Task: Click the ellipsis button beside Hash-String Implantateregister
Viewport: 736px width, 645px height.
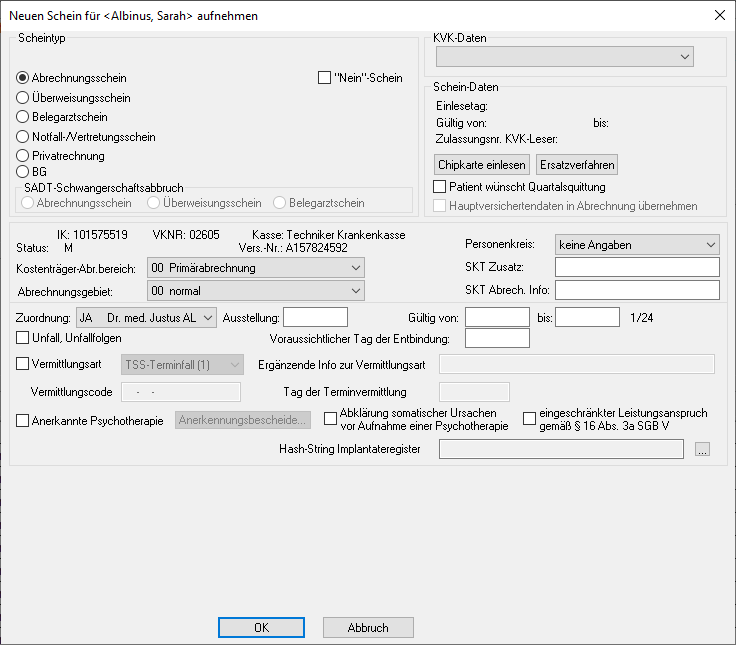Action: pyautogui.click(x=703, y=450)
